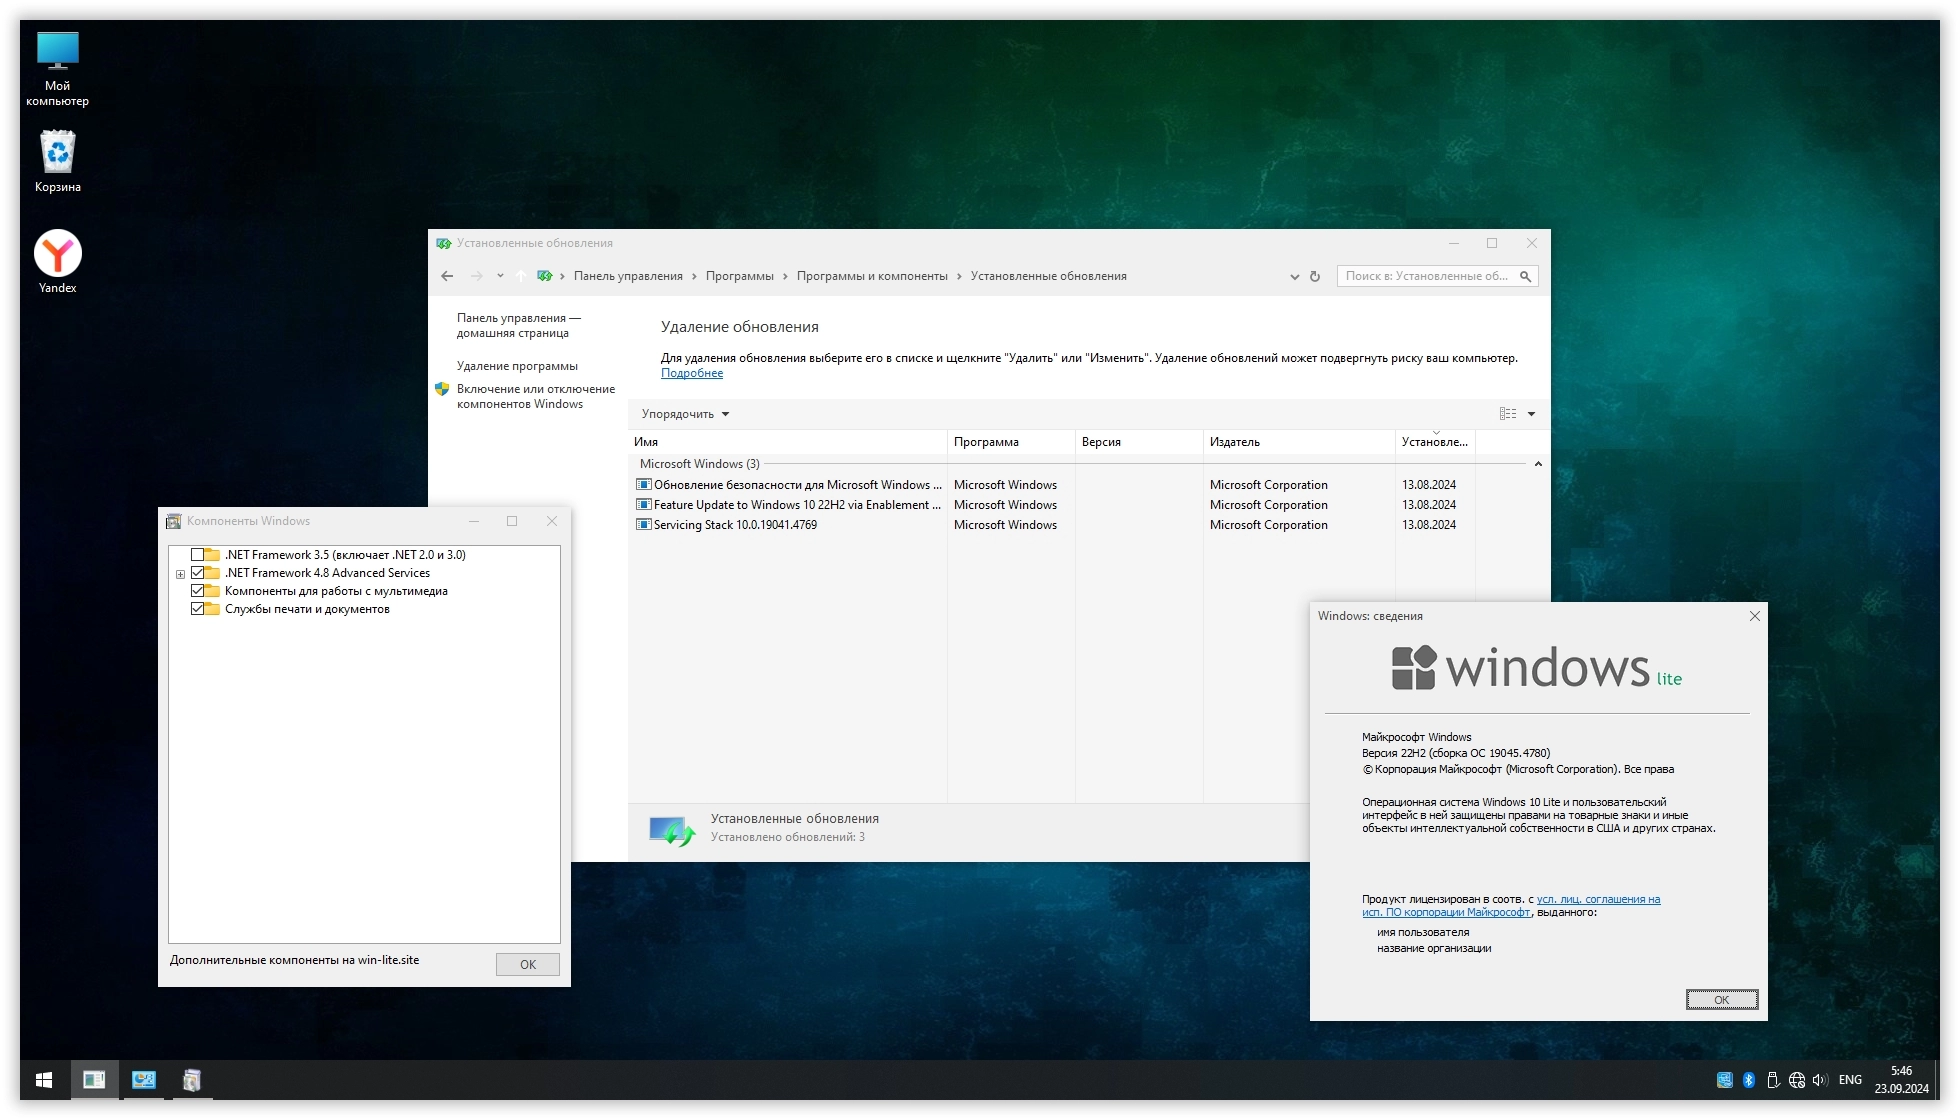Open the Мой компьютер desktop icon
Viewport: 1960px width, 1120px height.
pyautogui.click(x=57, y=52)
